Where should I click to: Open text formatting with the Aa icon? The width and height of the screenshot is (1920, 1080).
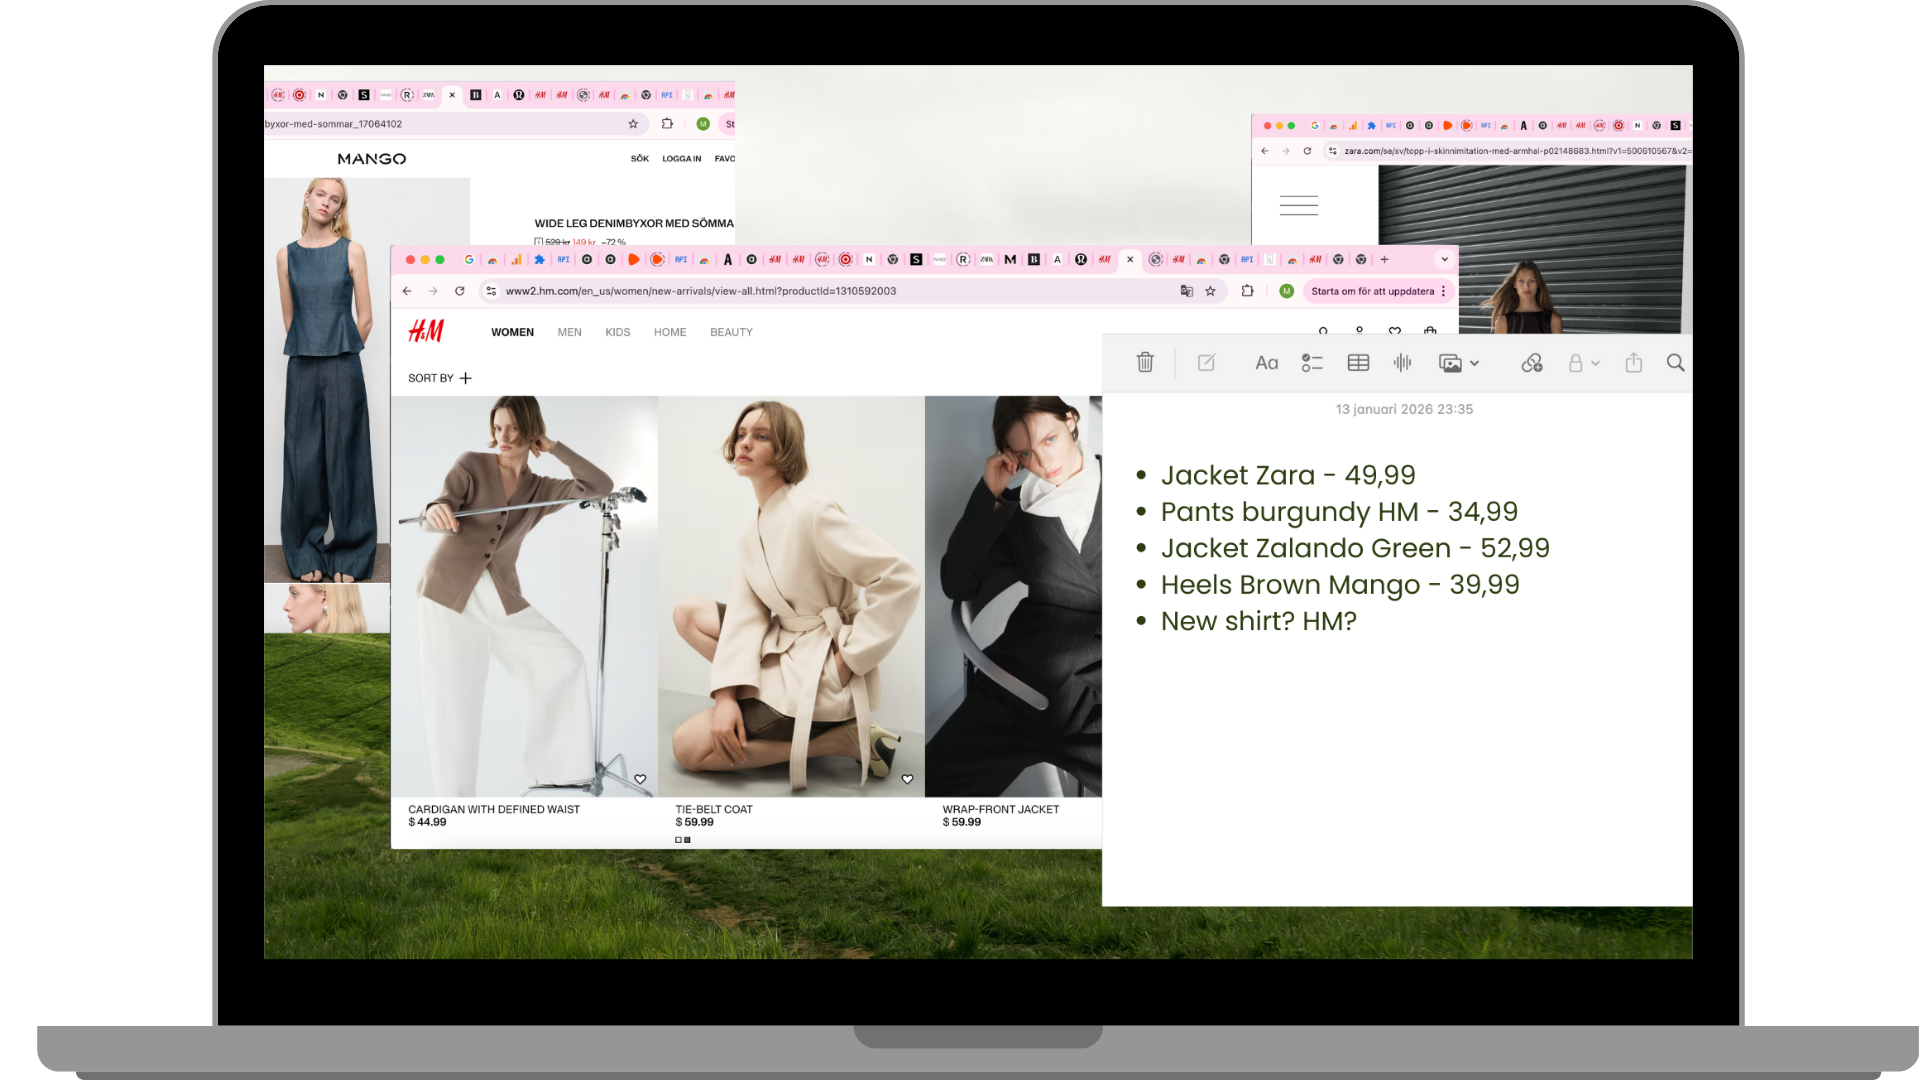(x=1266, y=363)
